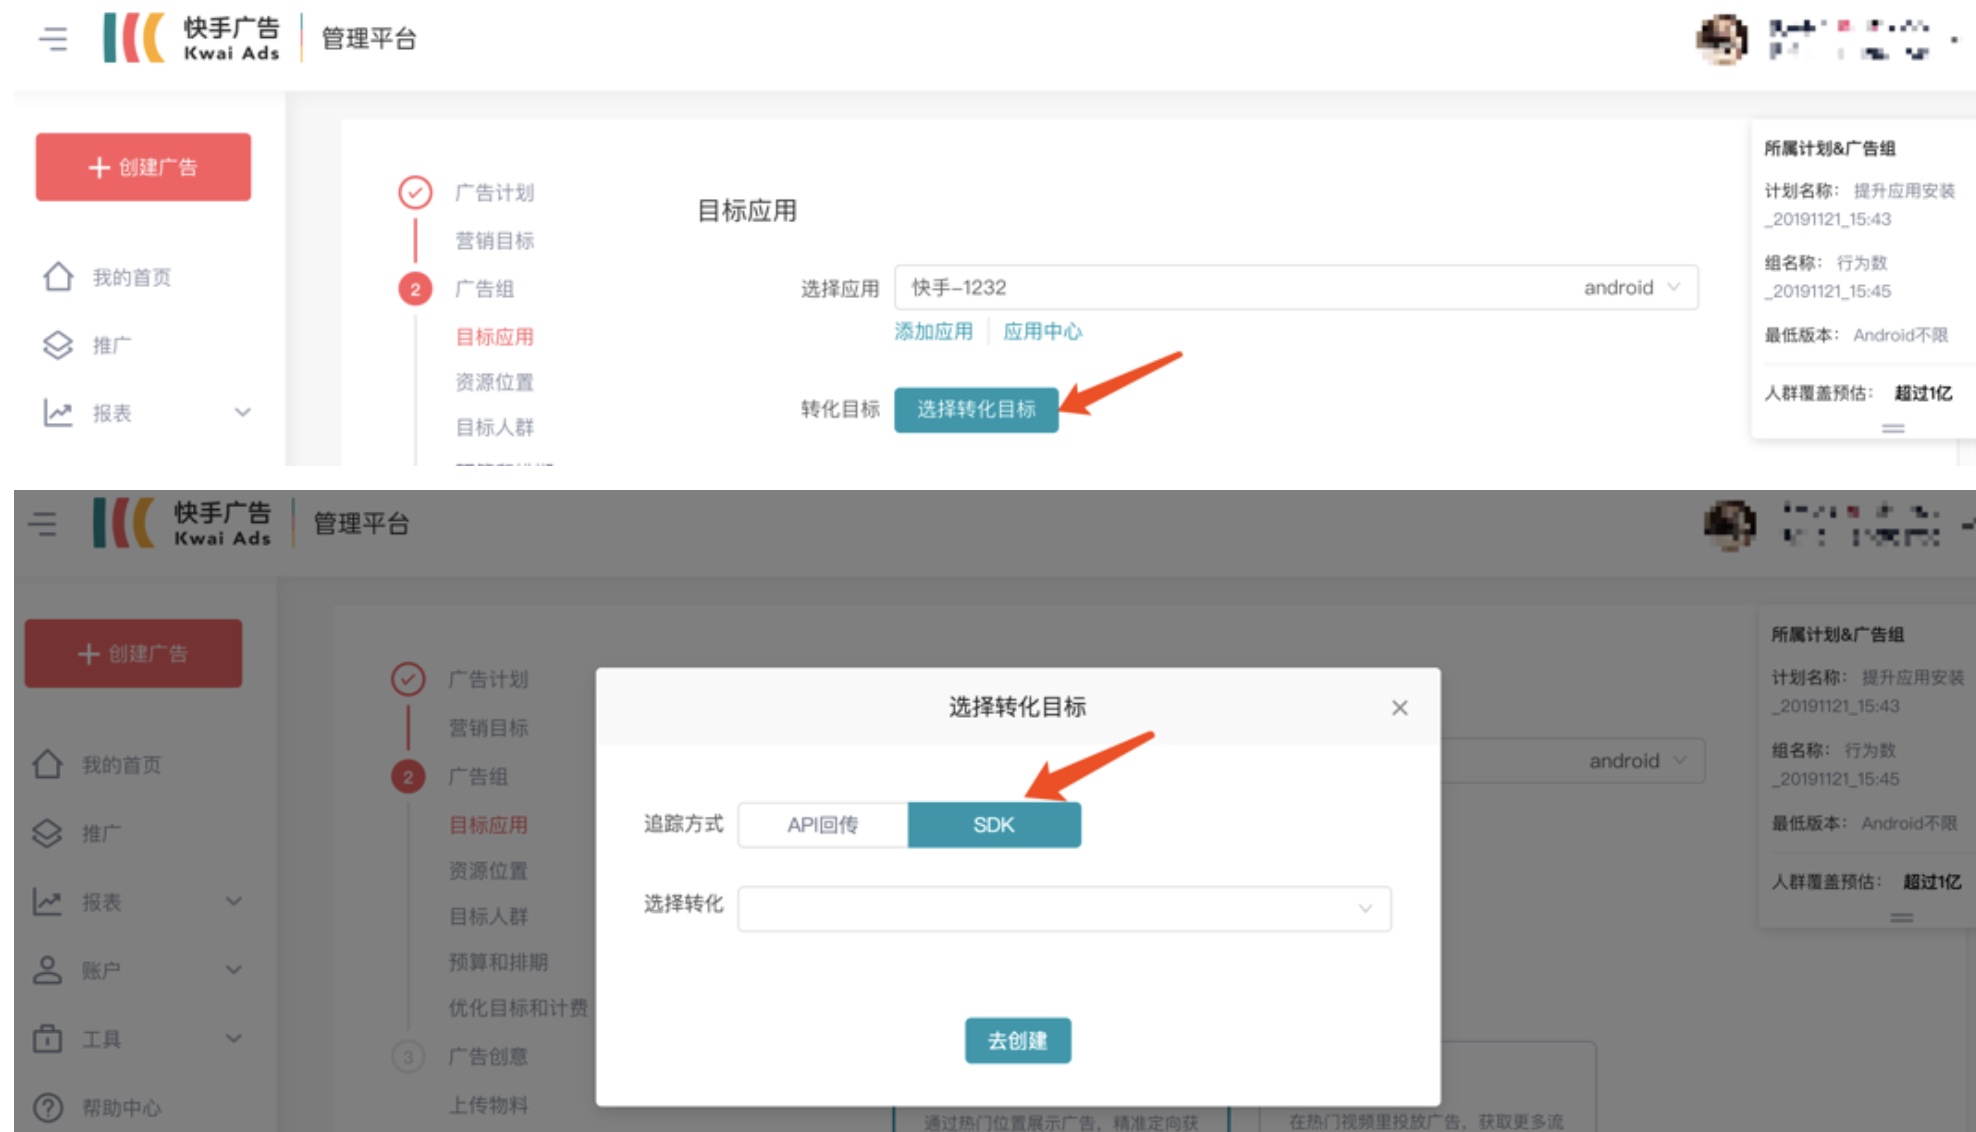
Task: Click the 添加应用 link
Action: (x=933, y=332)
